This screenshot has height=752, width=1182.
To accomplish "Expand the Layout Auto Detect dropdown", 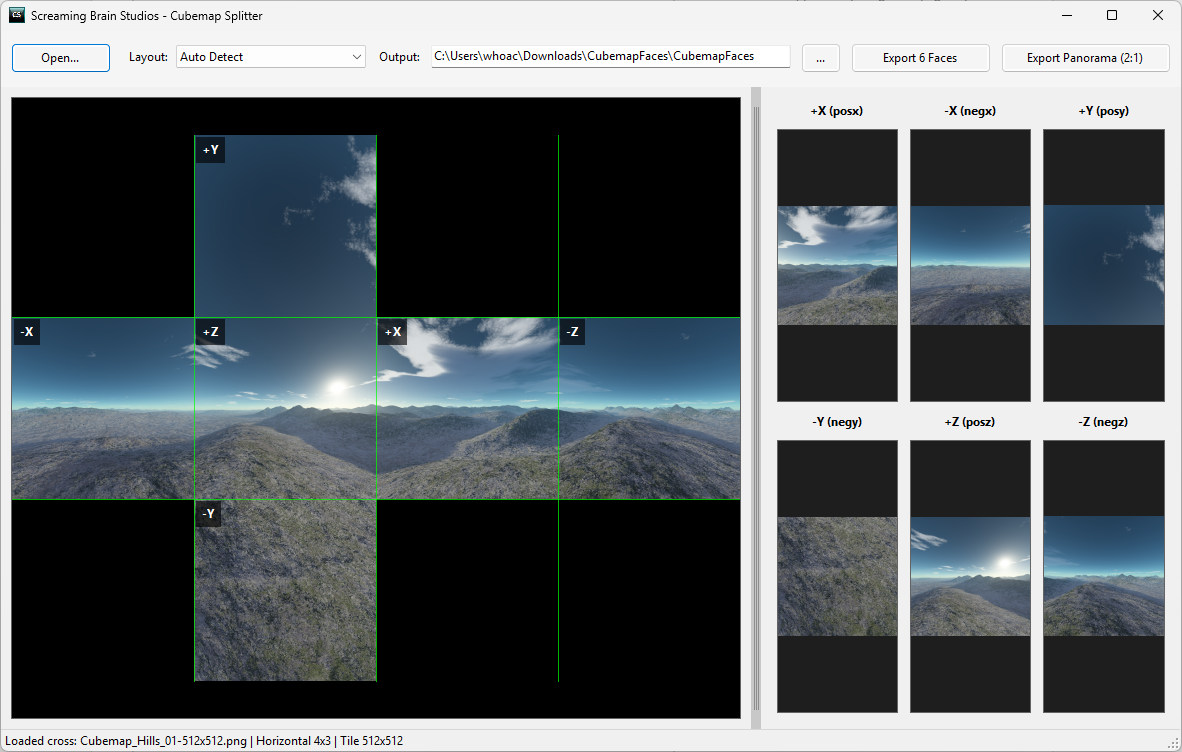I will coord(271,57).
